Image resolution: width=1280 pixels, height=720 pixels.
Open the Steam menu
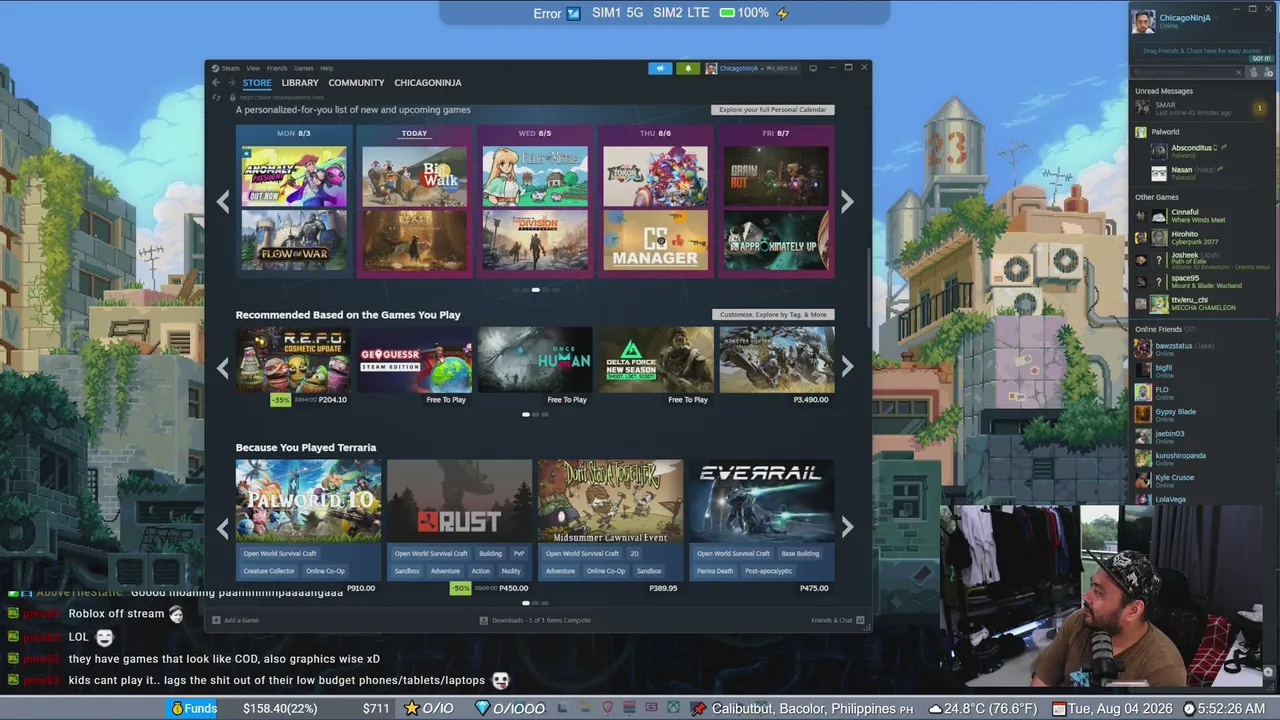[231, 68]
